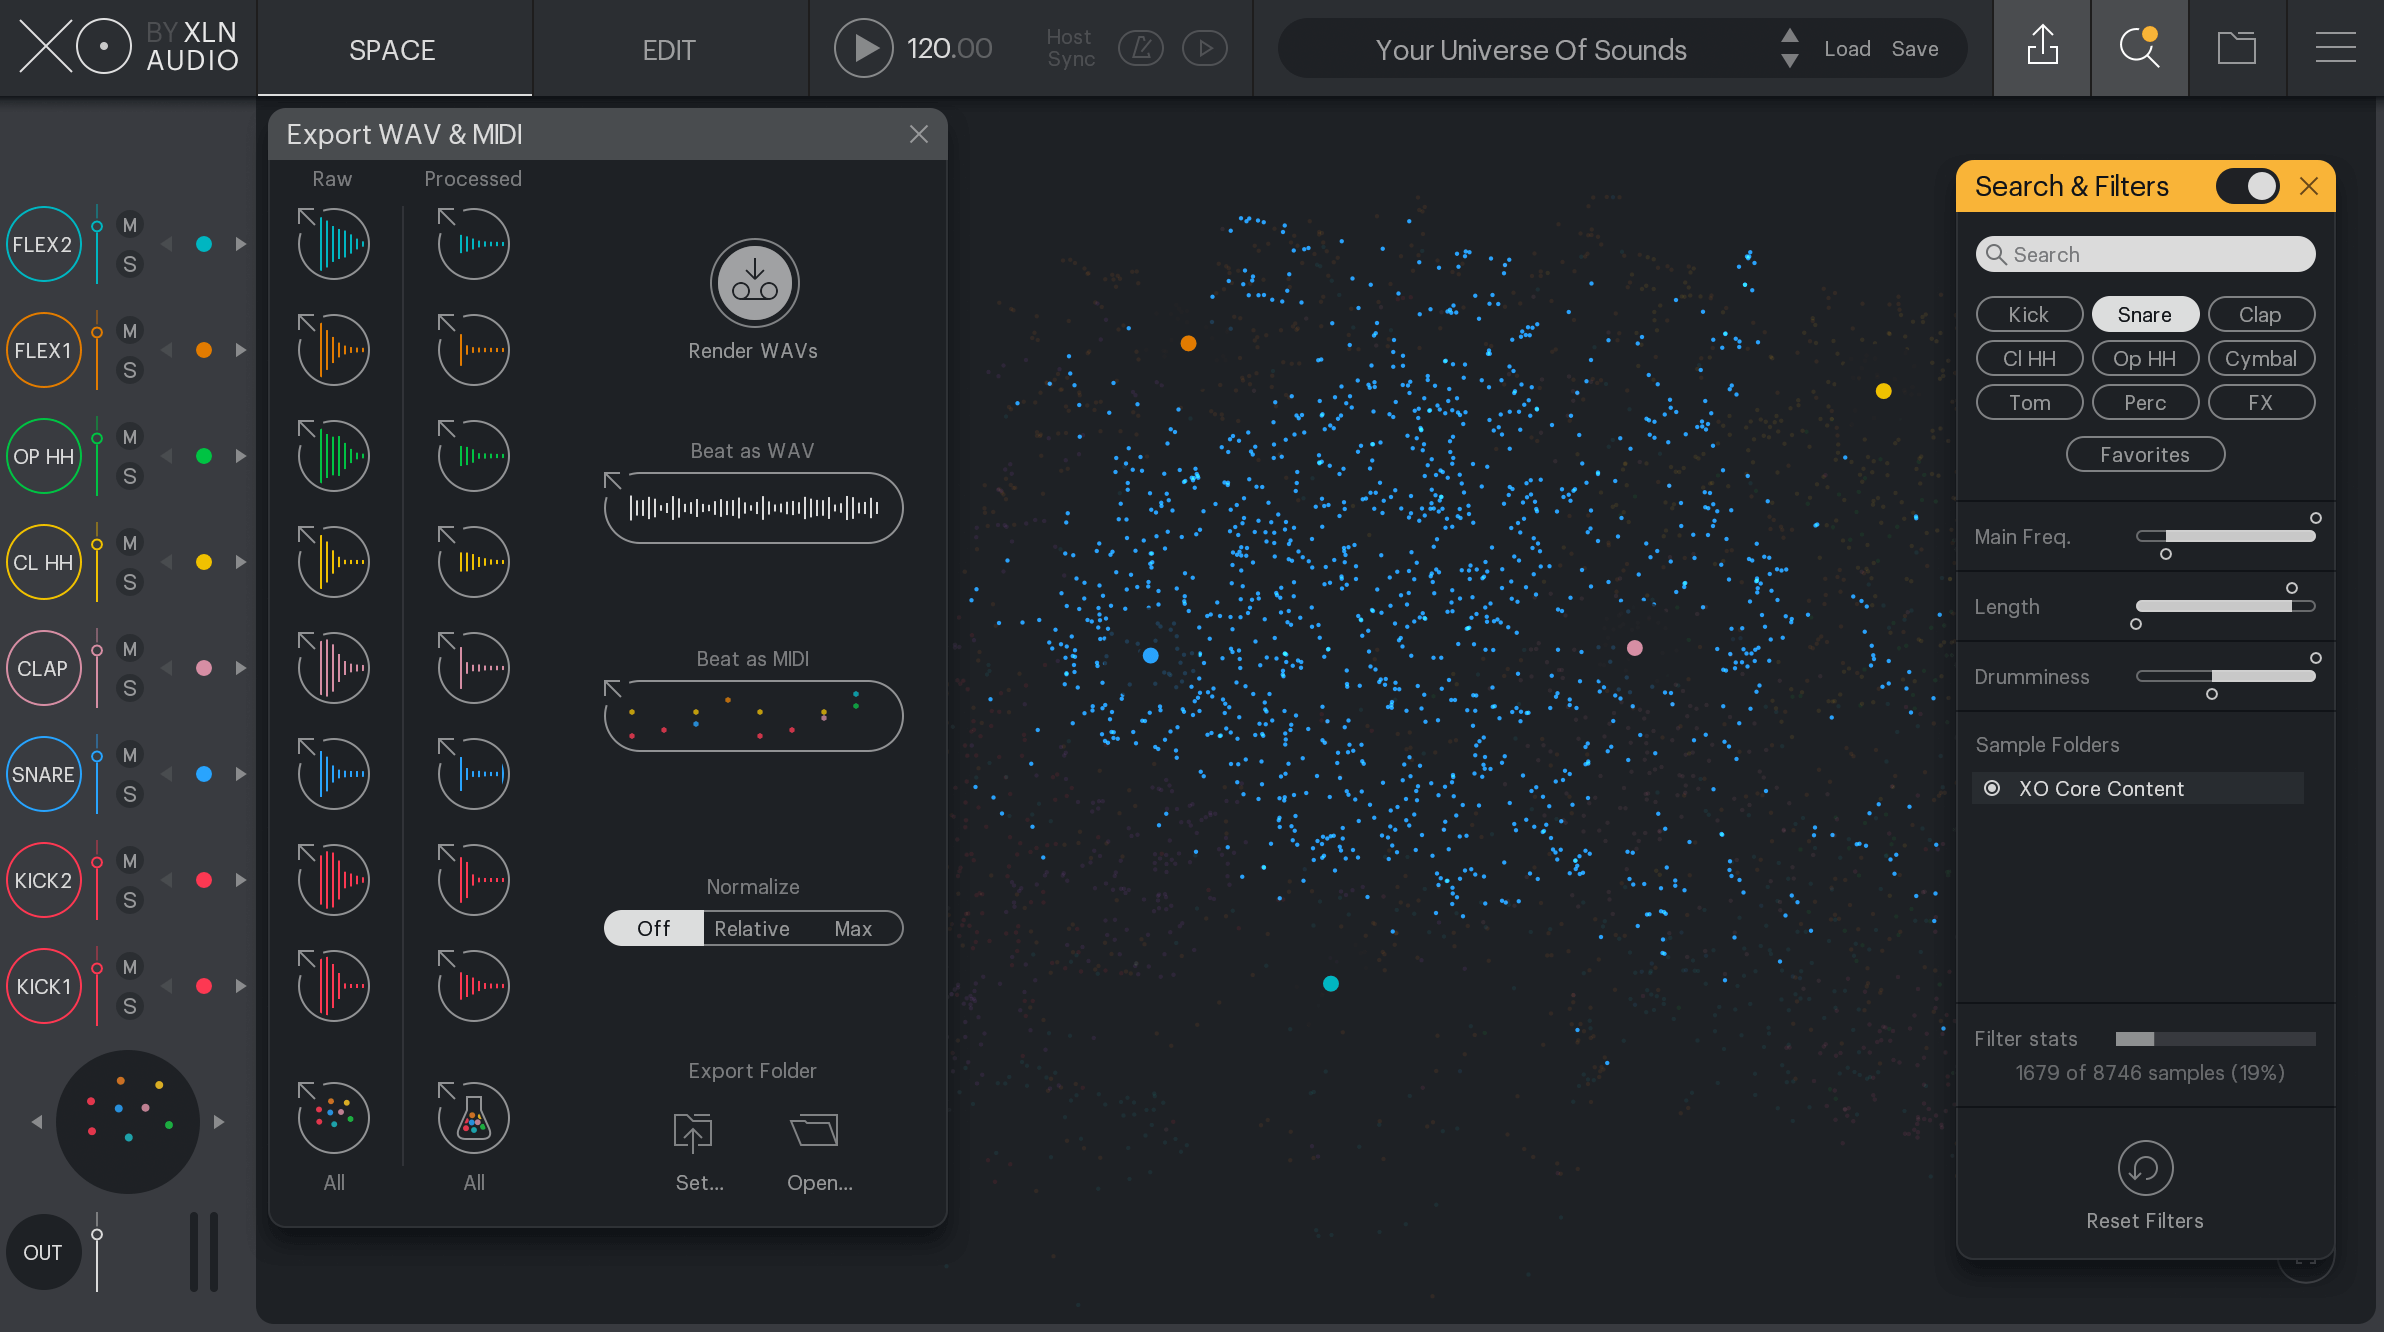
Task: Click Reset Filters button
Action: tap(2143, 1188)
